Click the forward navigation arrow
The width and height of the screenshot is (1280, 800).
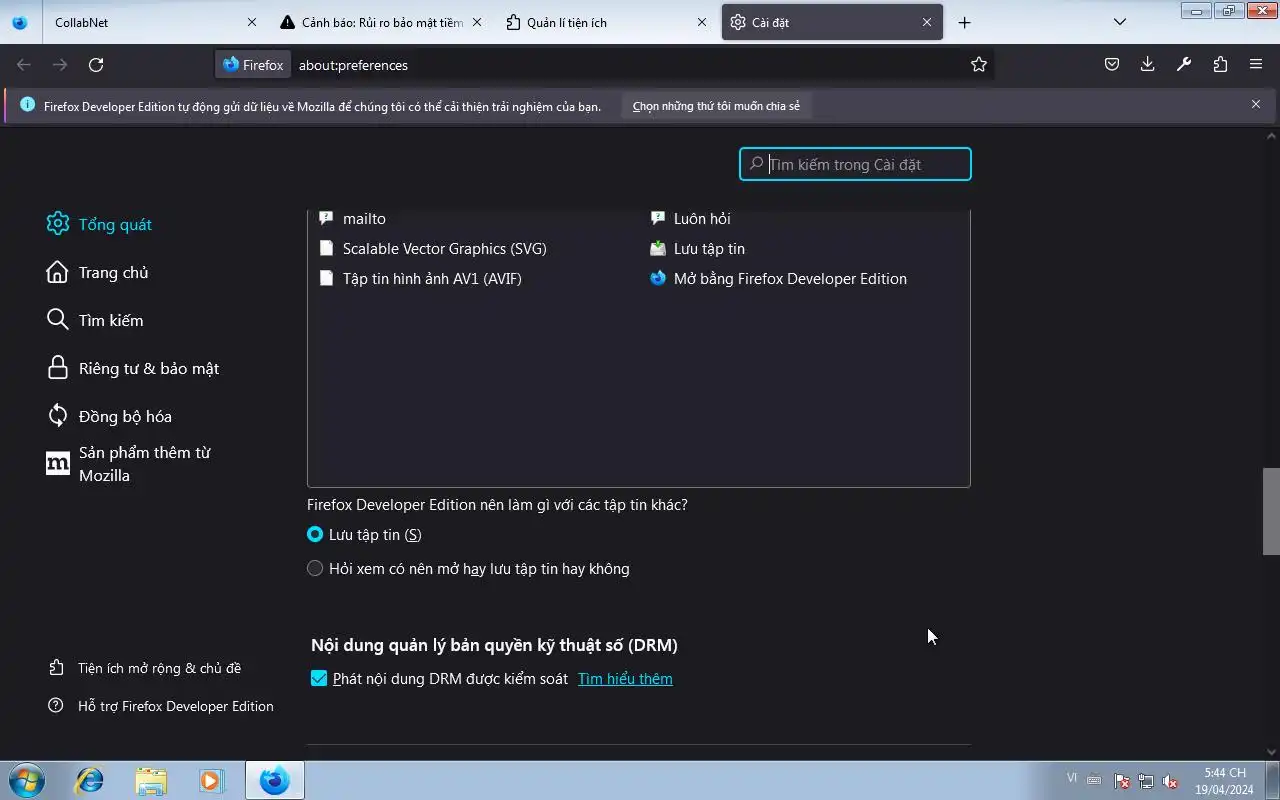pyautogui.click(x=60, y=64)
